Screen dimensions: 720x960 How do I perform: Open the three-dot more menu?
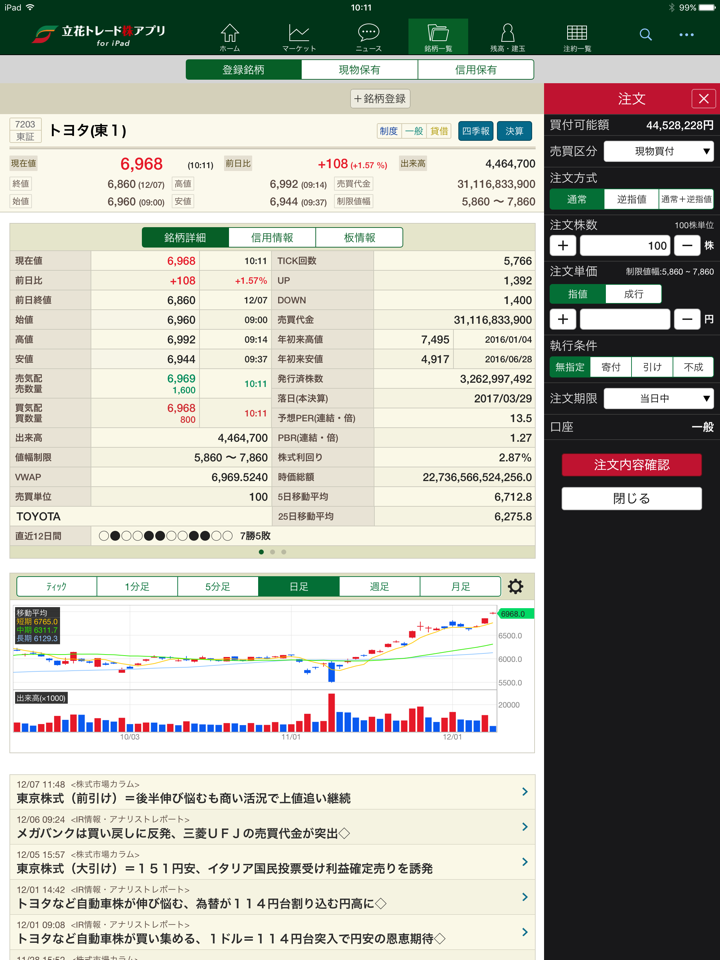(x=686, y=35)
